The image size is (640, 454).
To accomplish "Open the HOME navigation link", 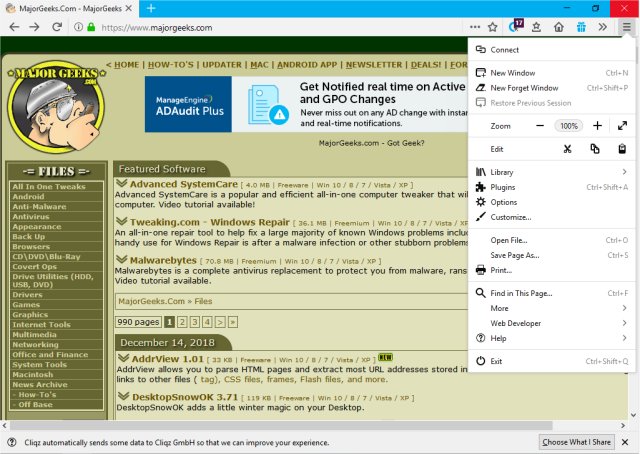I will click(127, 65).
